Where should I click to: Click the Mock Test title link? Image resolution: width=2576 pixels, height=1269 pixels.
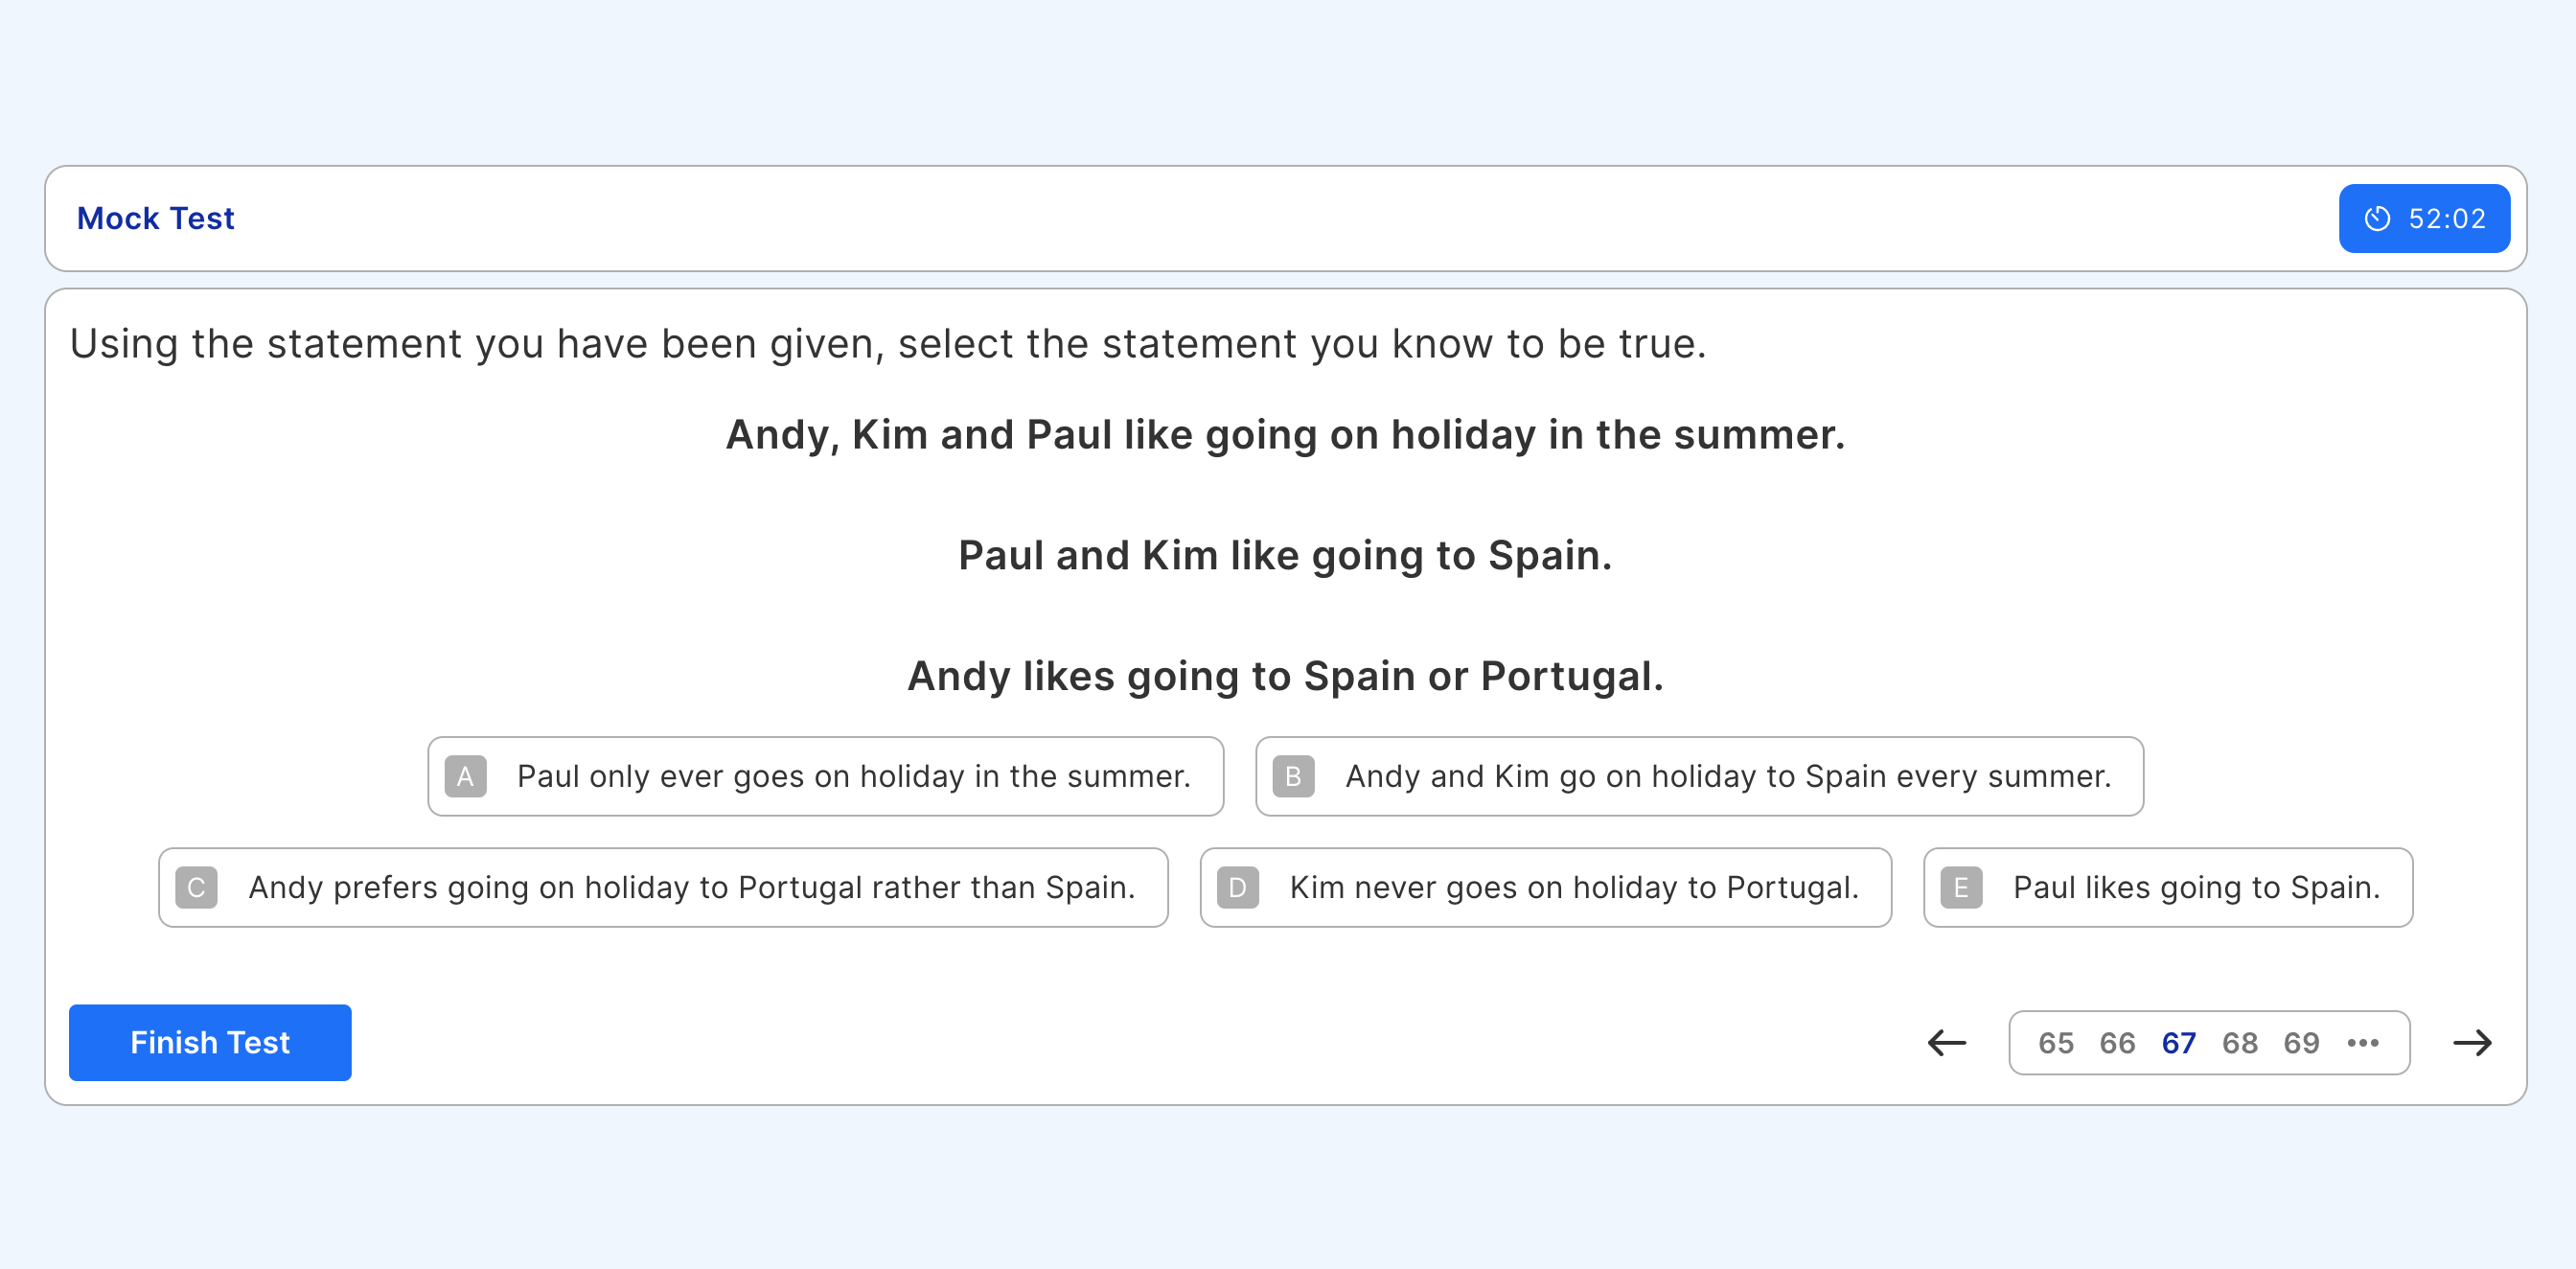155,218
